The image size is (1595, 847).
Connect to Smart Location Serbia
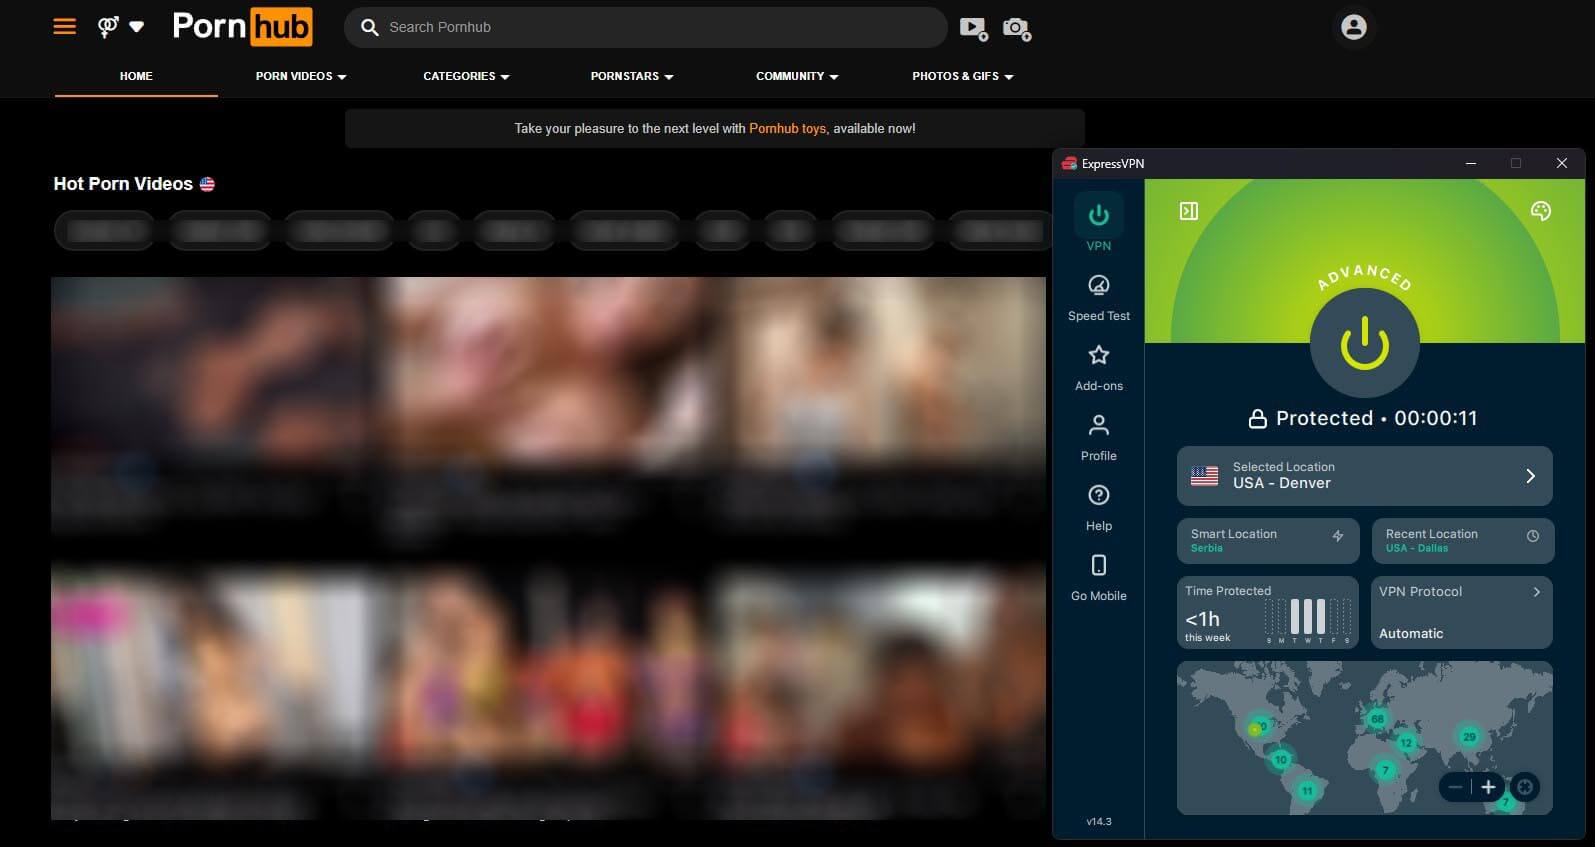point(1268,540)
